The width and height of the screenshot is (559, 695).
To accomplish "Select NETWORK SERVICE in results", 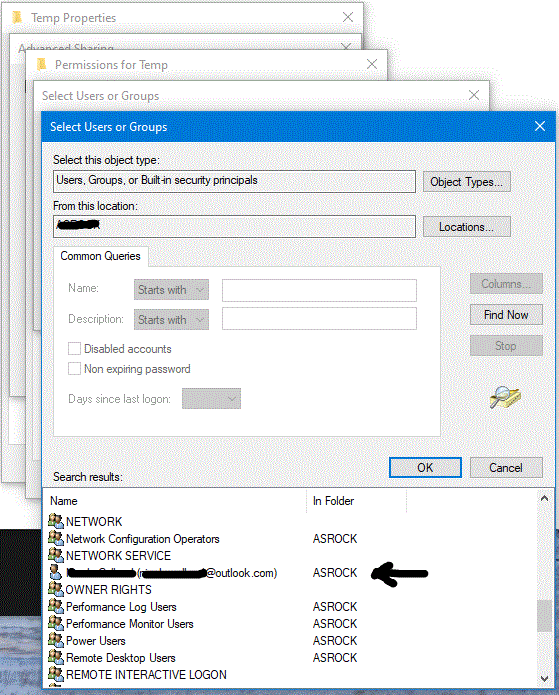I will point(118,555).
